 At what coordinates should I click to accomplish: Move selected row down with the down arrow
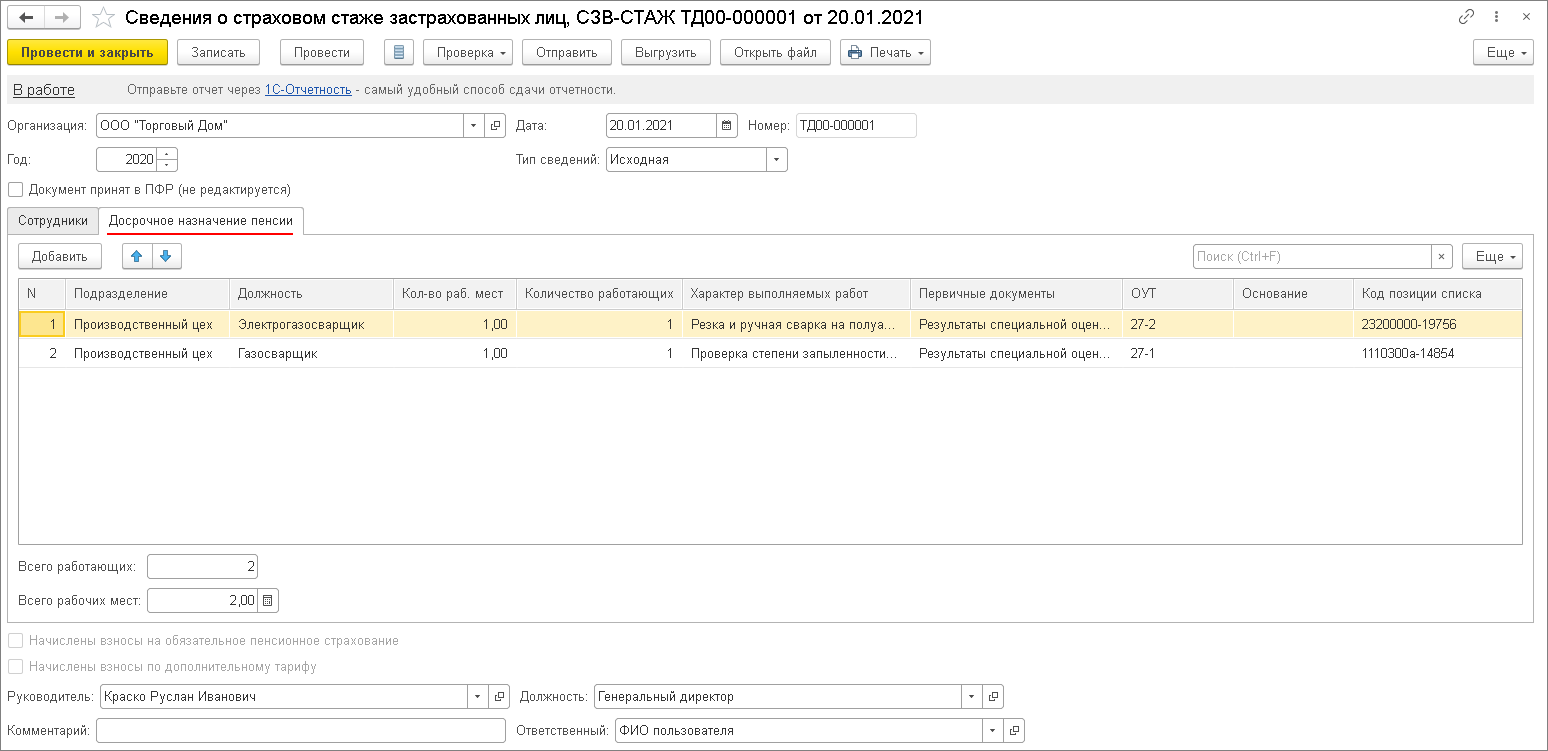pos(166,256)
